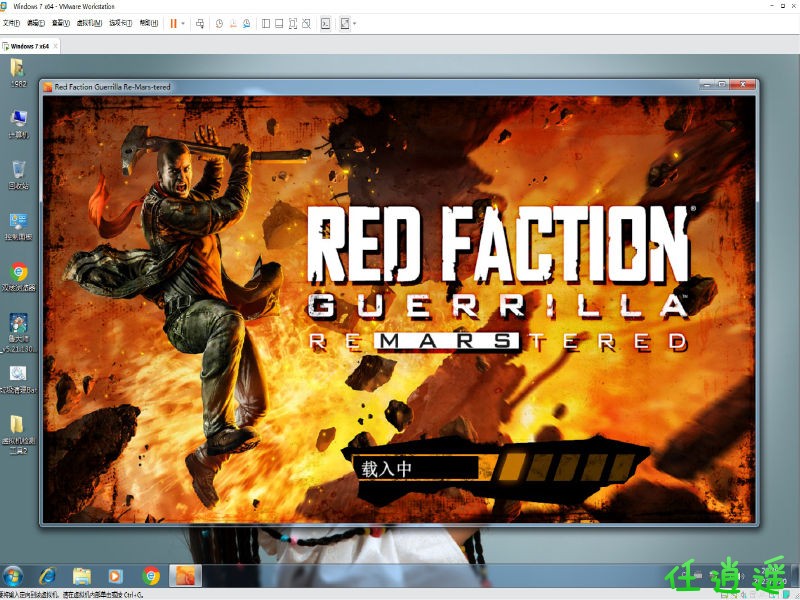Close the Red Faction Guerrilla game window
800x600 pixels.
click(743, 85)
